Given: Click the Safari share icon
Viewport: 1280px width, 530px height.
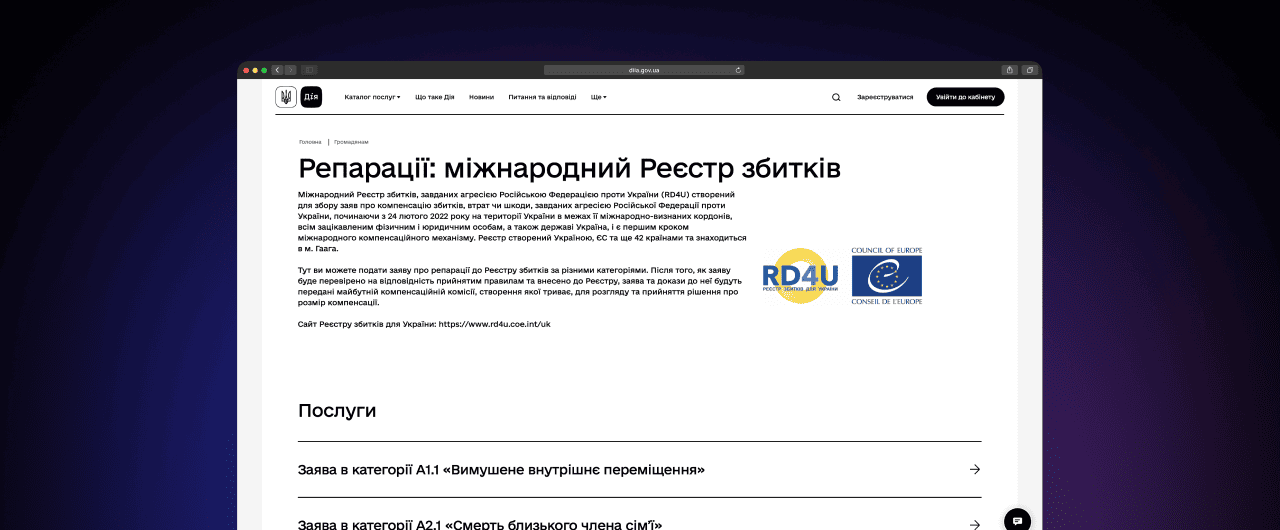Looking at the screenshot, I should (1010, 70).
